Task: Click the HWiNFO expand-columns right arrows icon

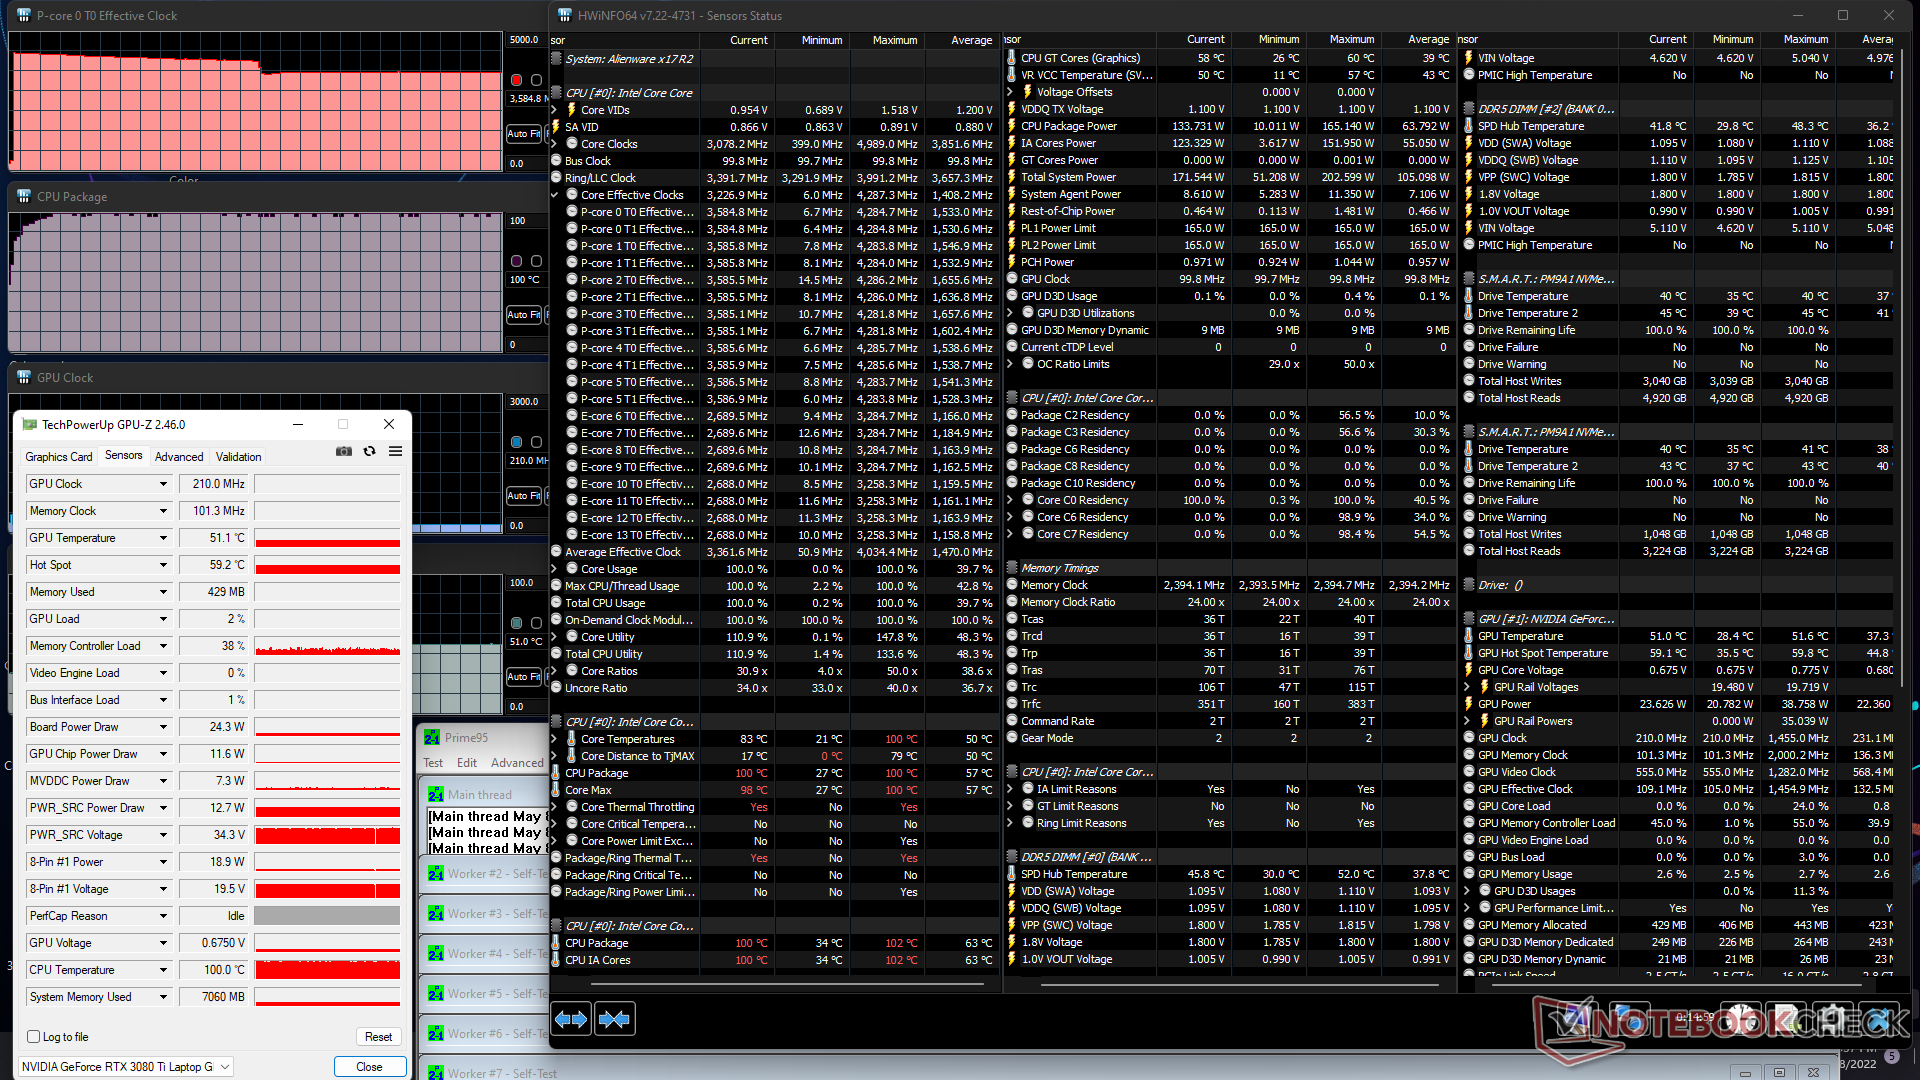Action: click(571, 1019)
